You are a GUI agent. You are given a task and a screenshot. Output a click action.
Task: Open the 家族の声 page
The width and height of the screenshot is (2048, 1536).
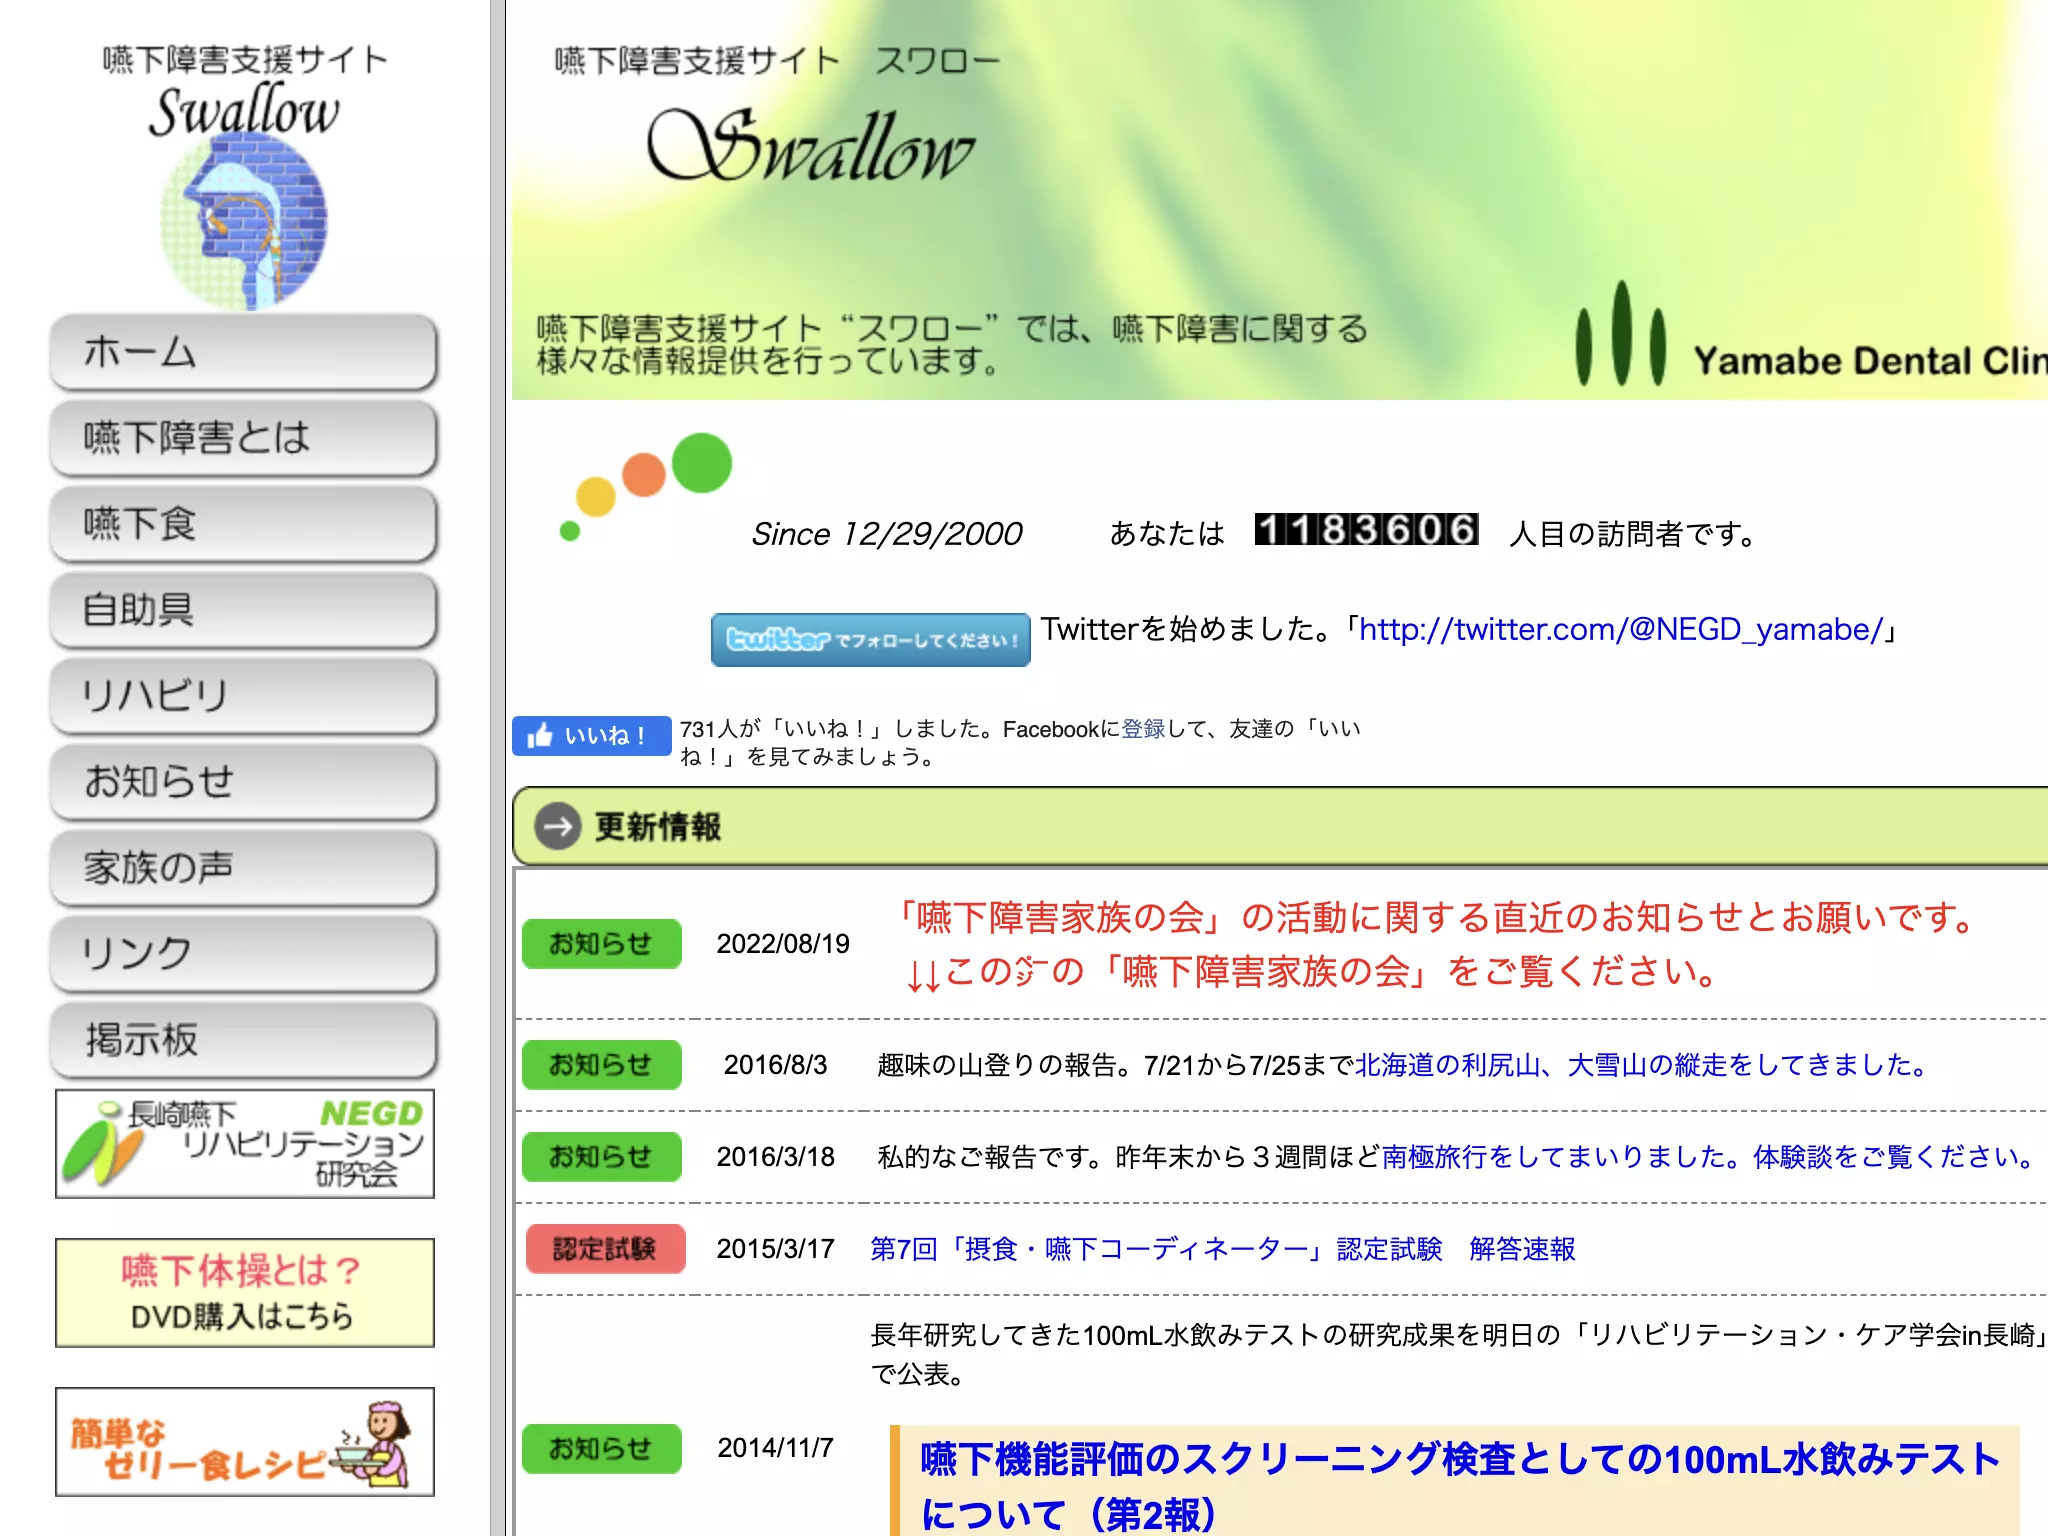pyautogui.click(x=244, y=867)
